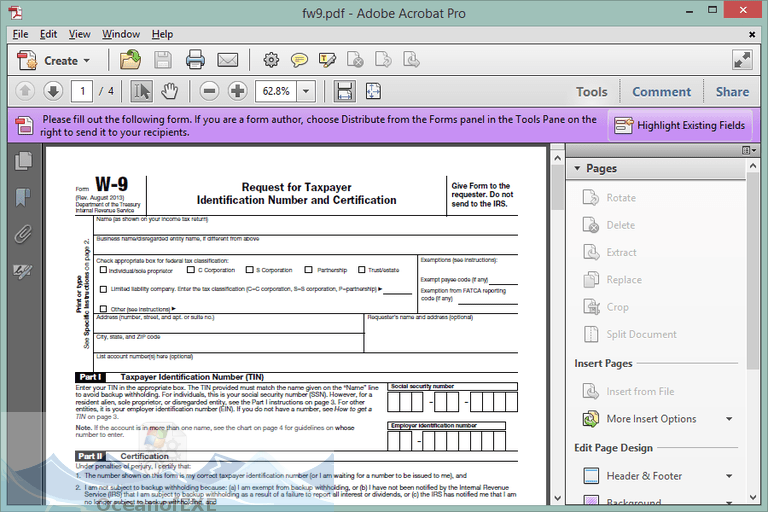Open the zoom level dropdown arrow
768x512 pixels.
point(306,91)
